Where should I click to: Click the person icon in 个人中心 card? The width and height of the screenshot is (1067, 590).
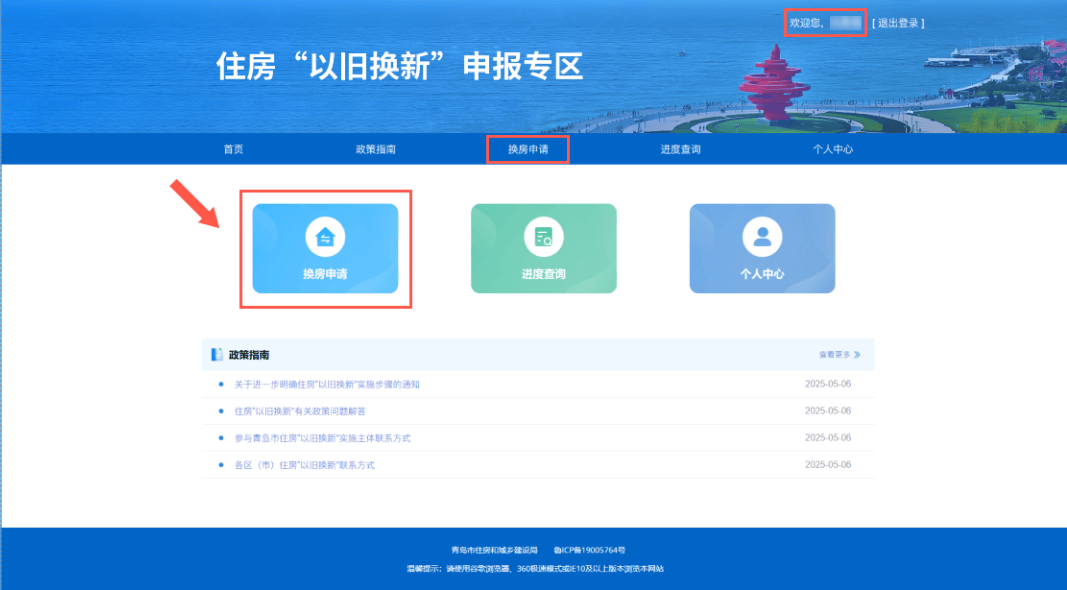tap(762, 237)
